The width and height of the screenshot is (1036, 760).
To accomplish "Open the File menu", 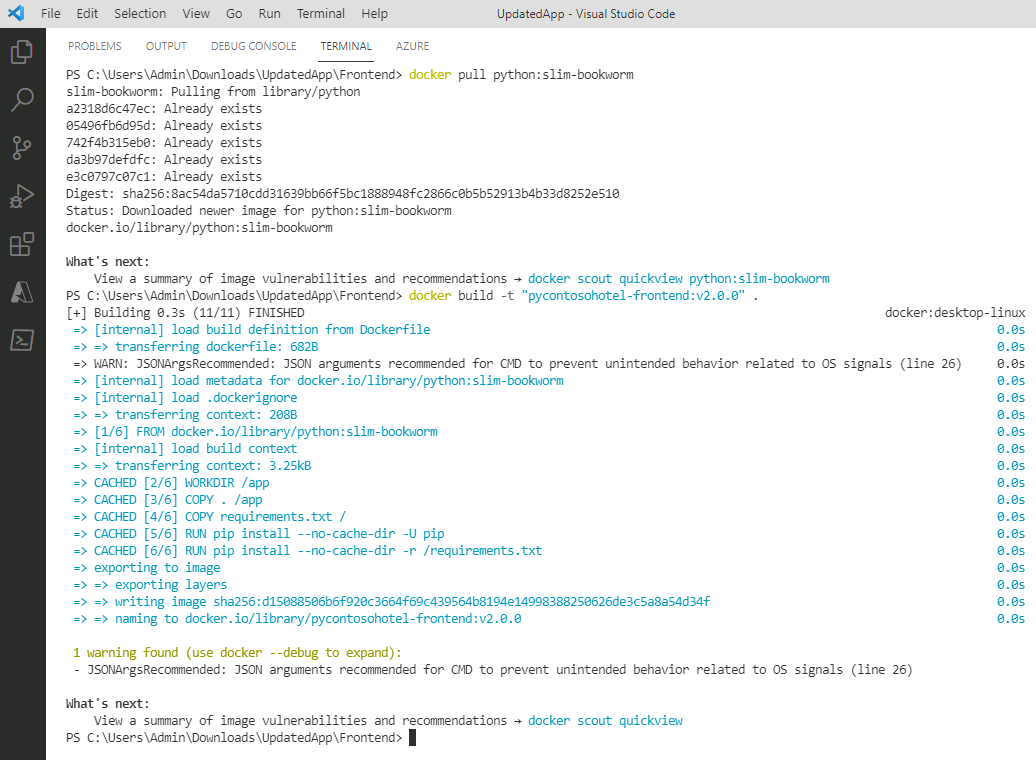I will [x=50, y=13].
